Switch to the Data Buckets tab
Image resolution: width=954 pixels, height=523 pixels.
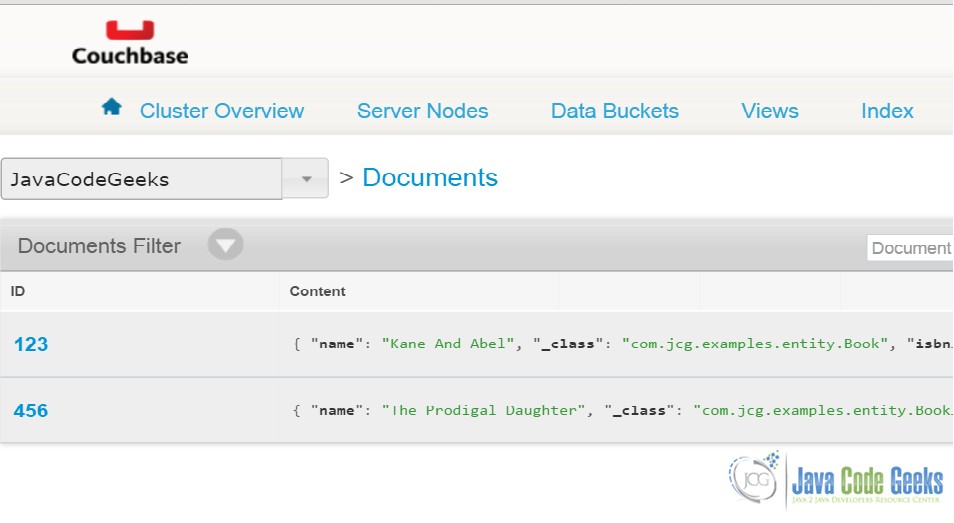click(x=615, y=111)
